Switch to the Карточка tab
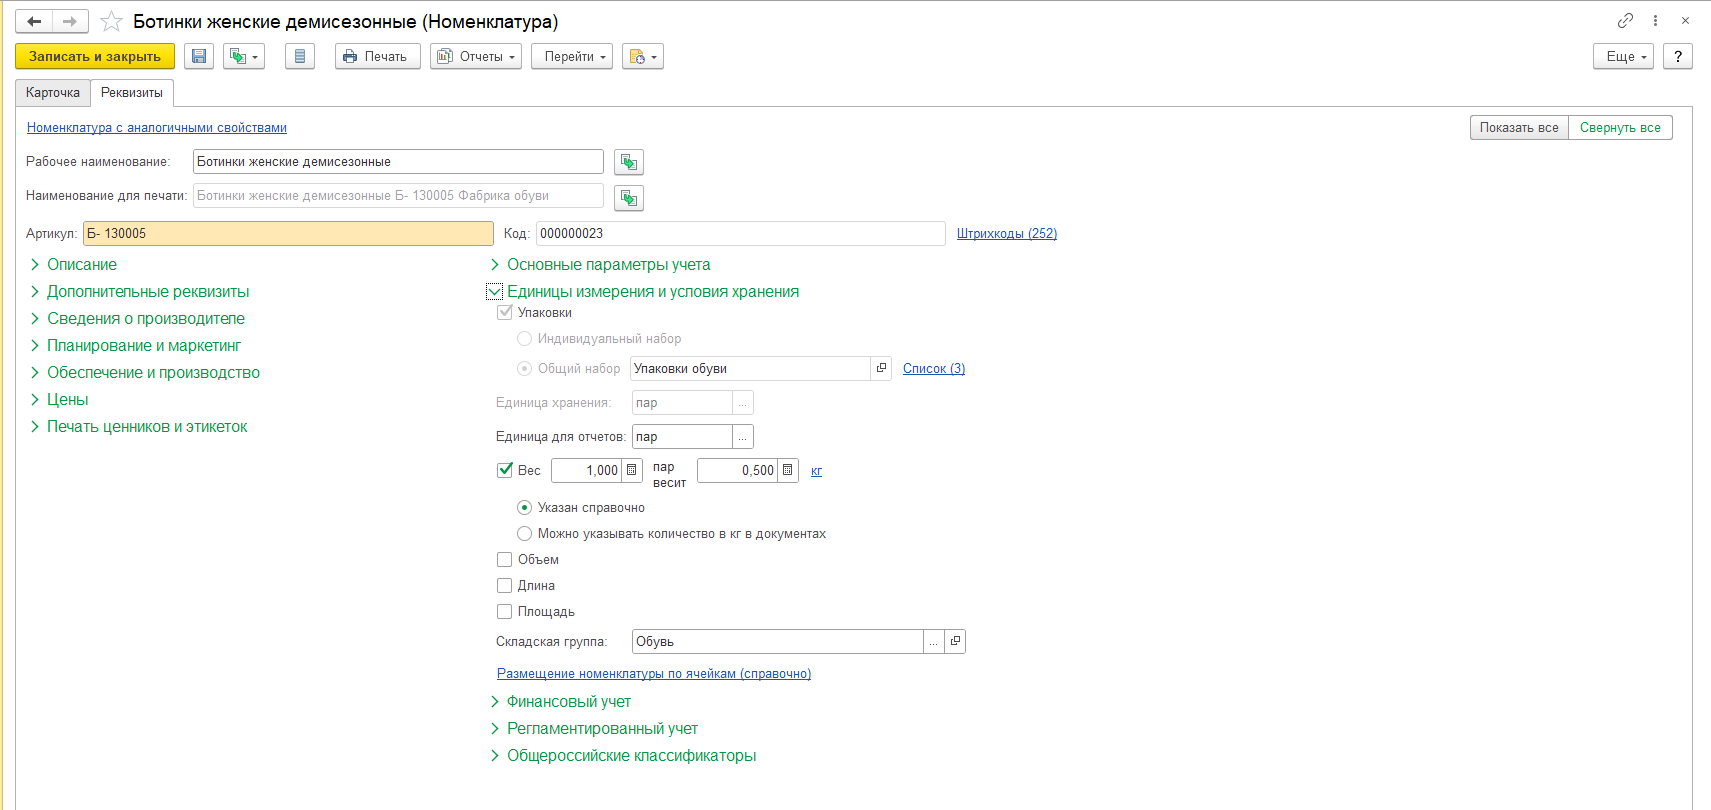The height and width of the screenshot is (810, 1711). pos(53,93)
